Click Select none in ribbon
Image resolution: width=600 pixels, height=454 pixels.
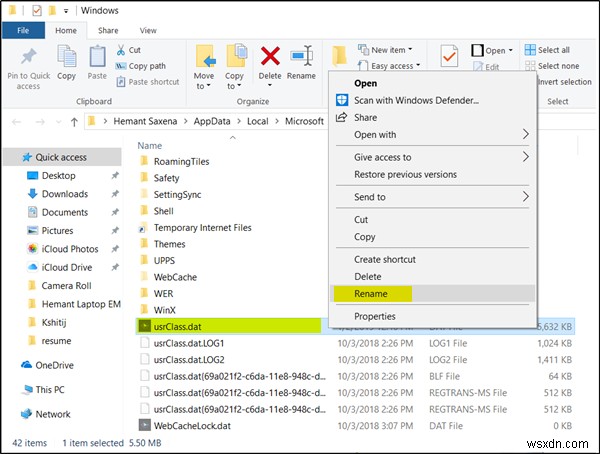[552, 66]
